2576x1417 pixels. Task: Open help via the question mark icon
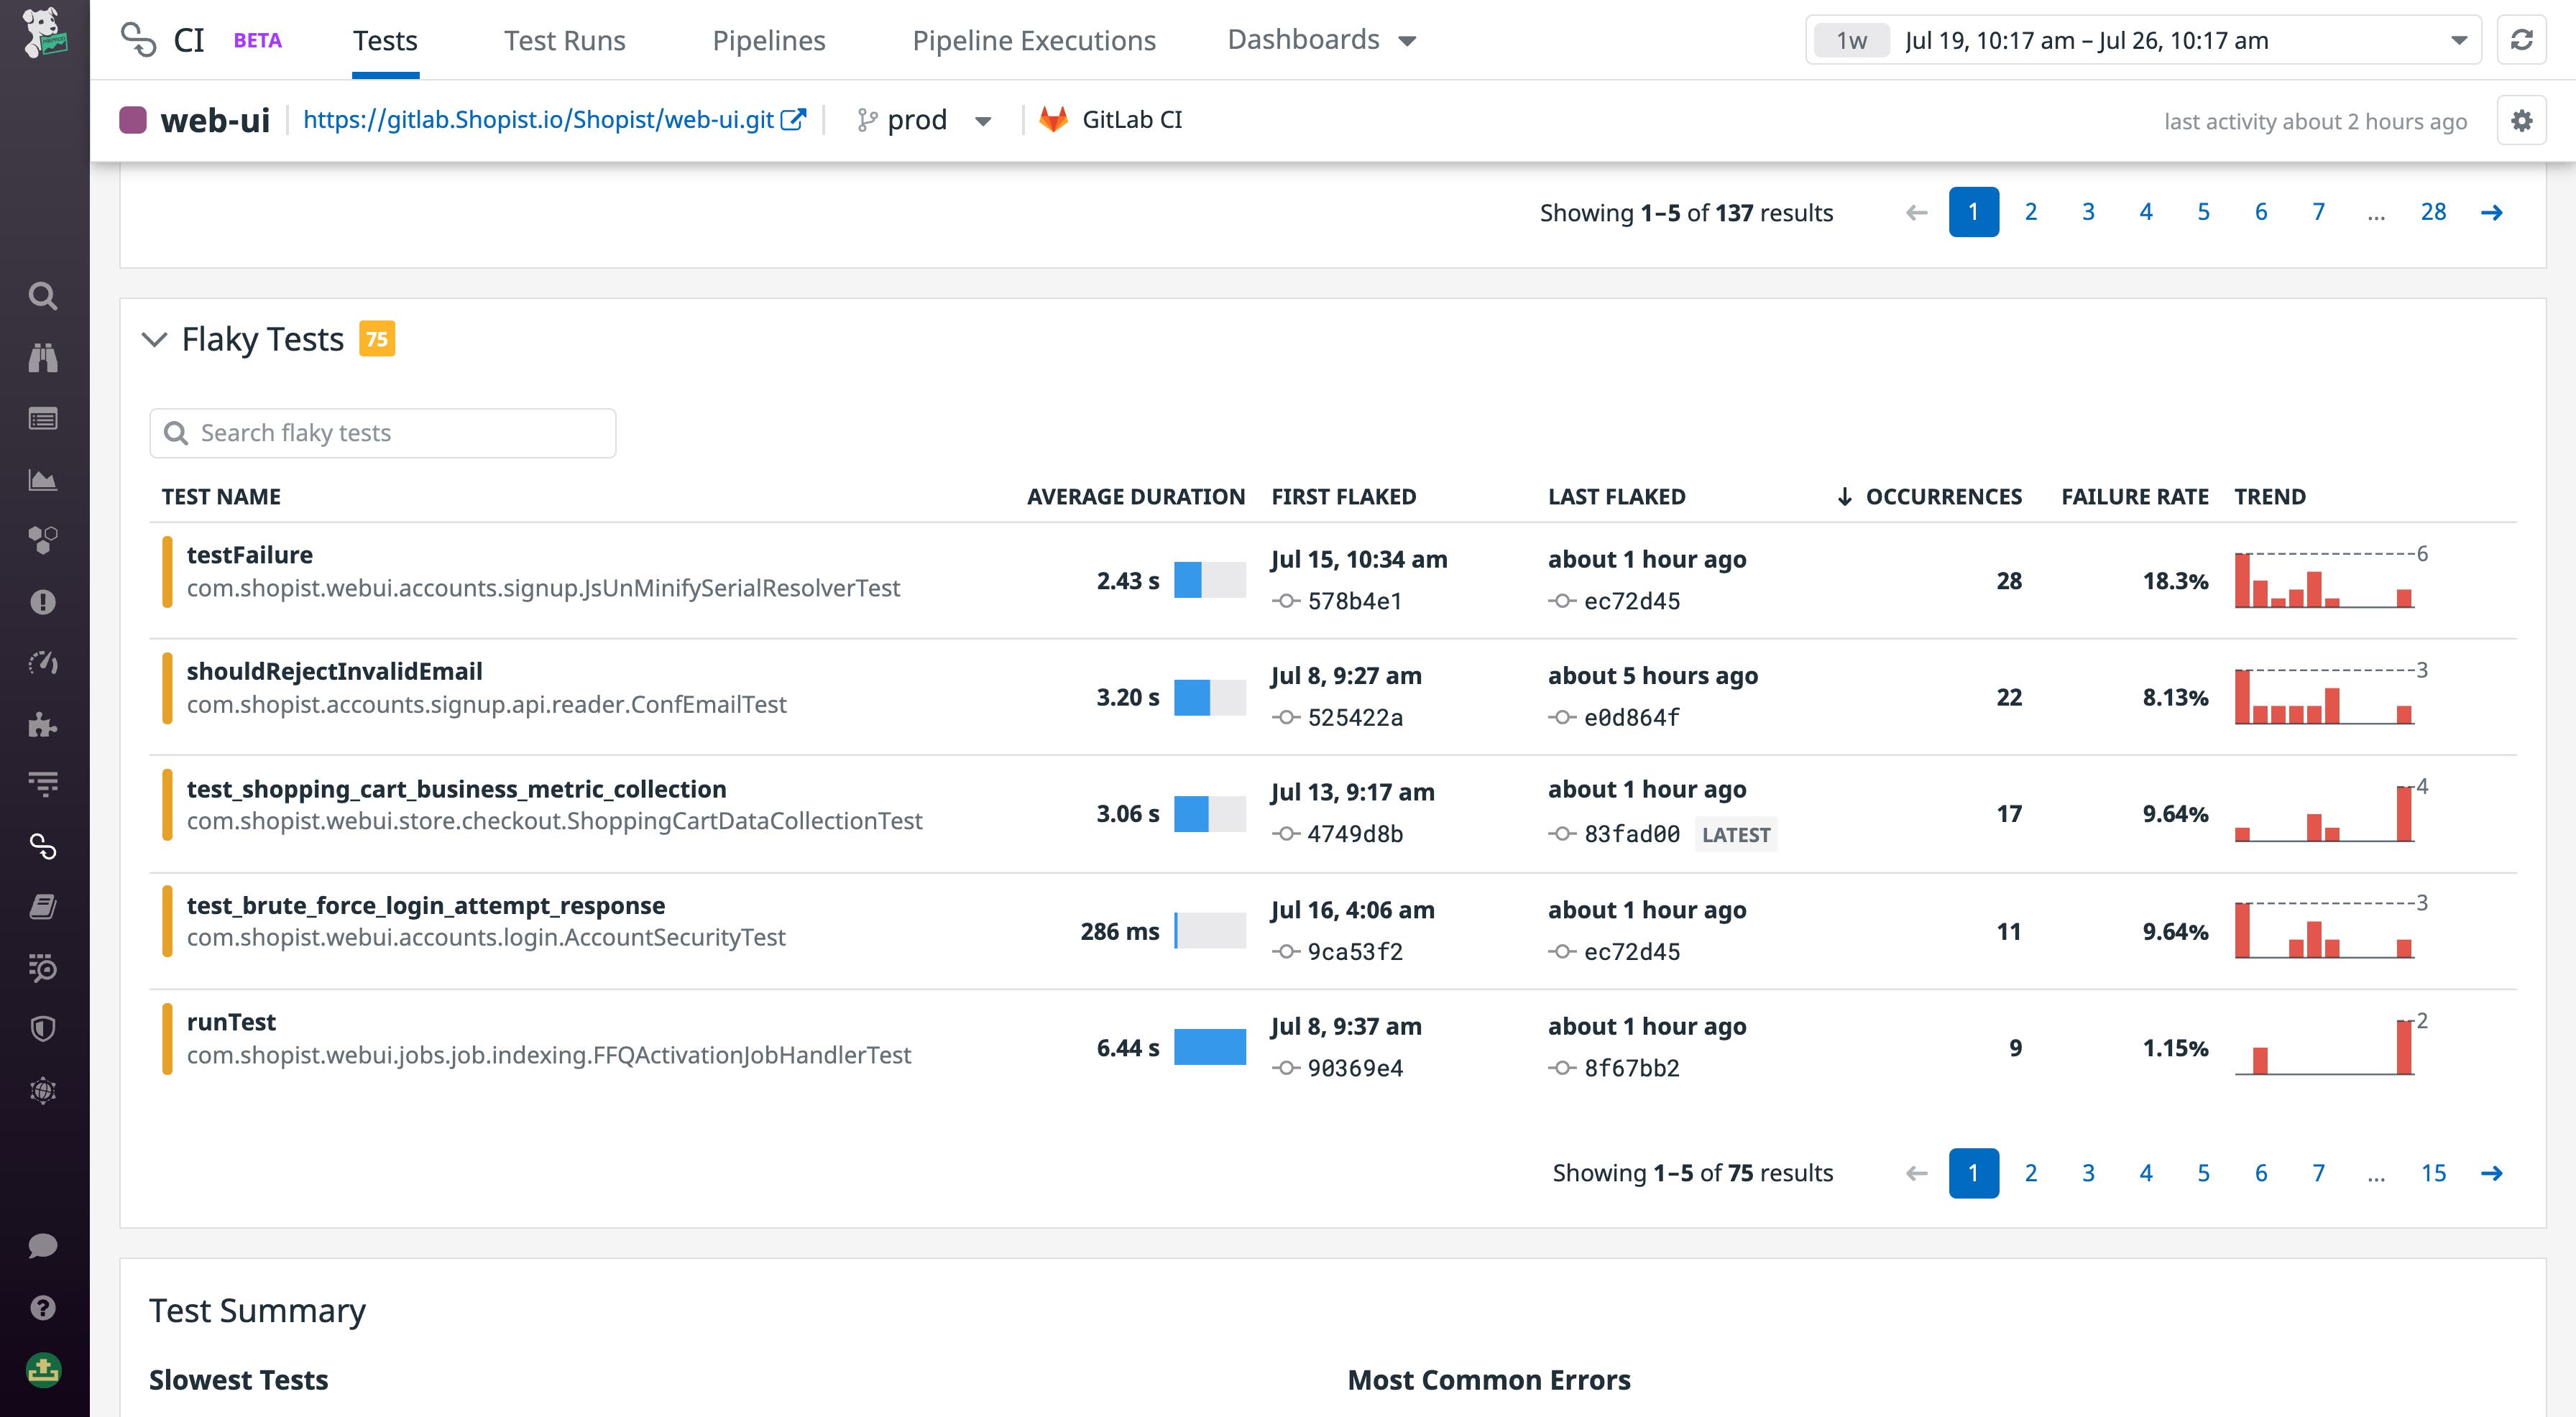44,1308
